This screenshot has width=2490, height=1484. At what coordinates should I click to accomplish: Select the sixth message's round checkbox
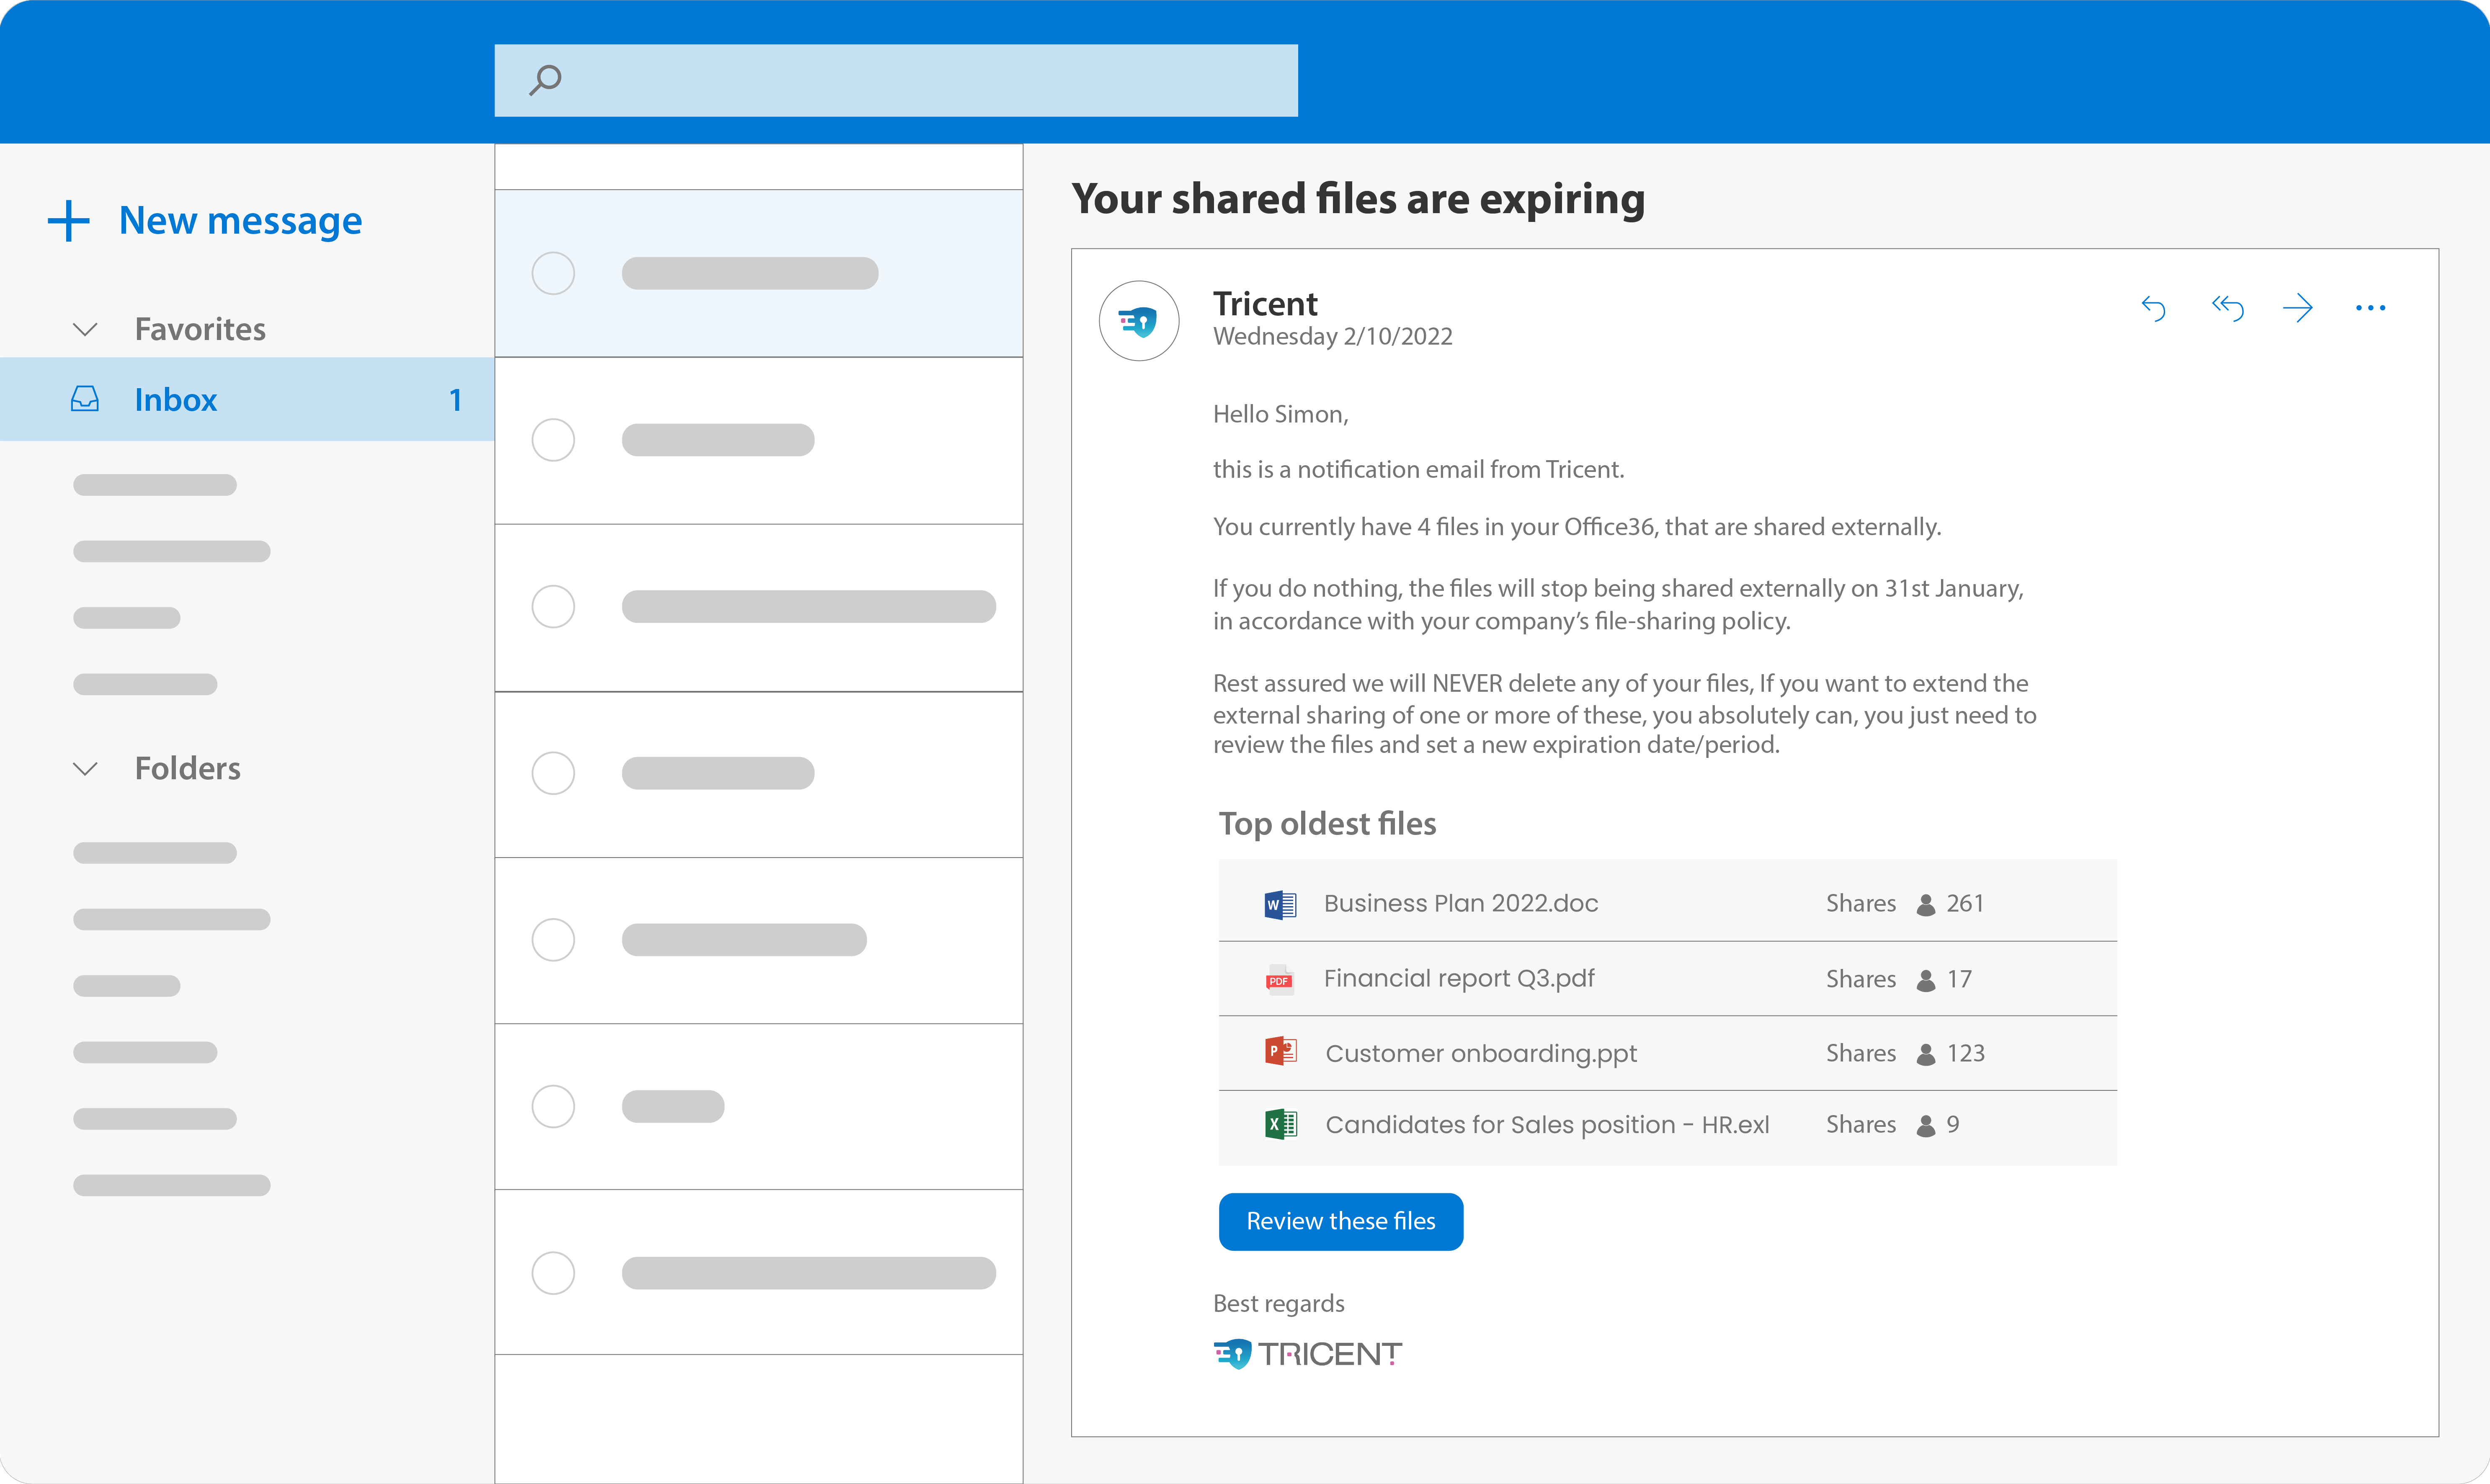553,1106
